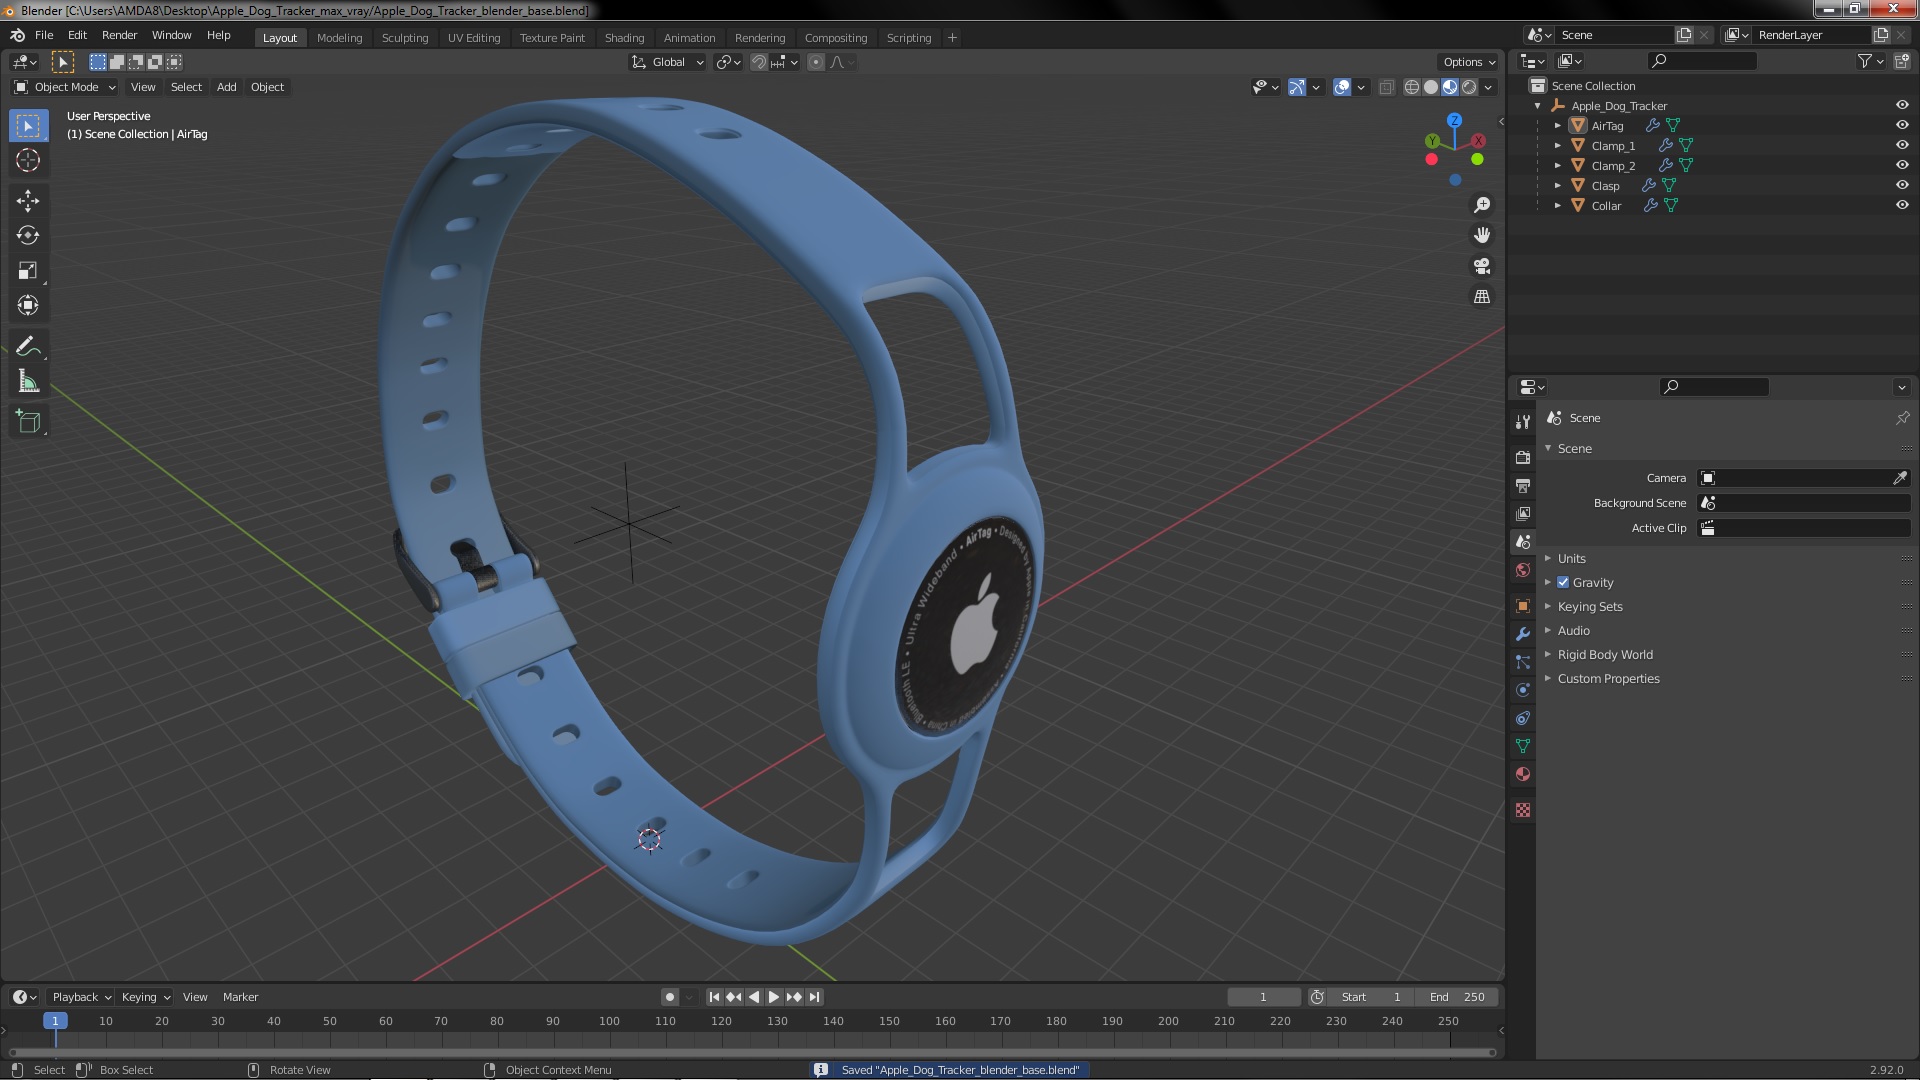Open the File menu
The image size is (1920, 1080).
point(44,35)
